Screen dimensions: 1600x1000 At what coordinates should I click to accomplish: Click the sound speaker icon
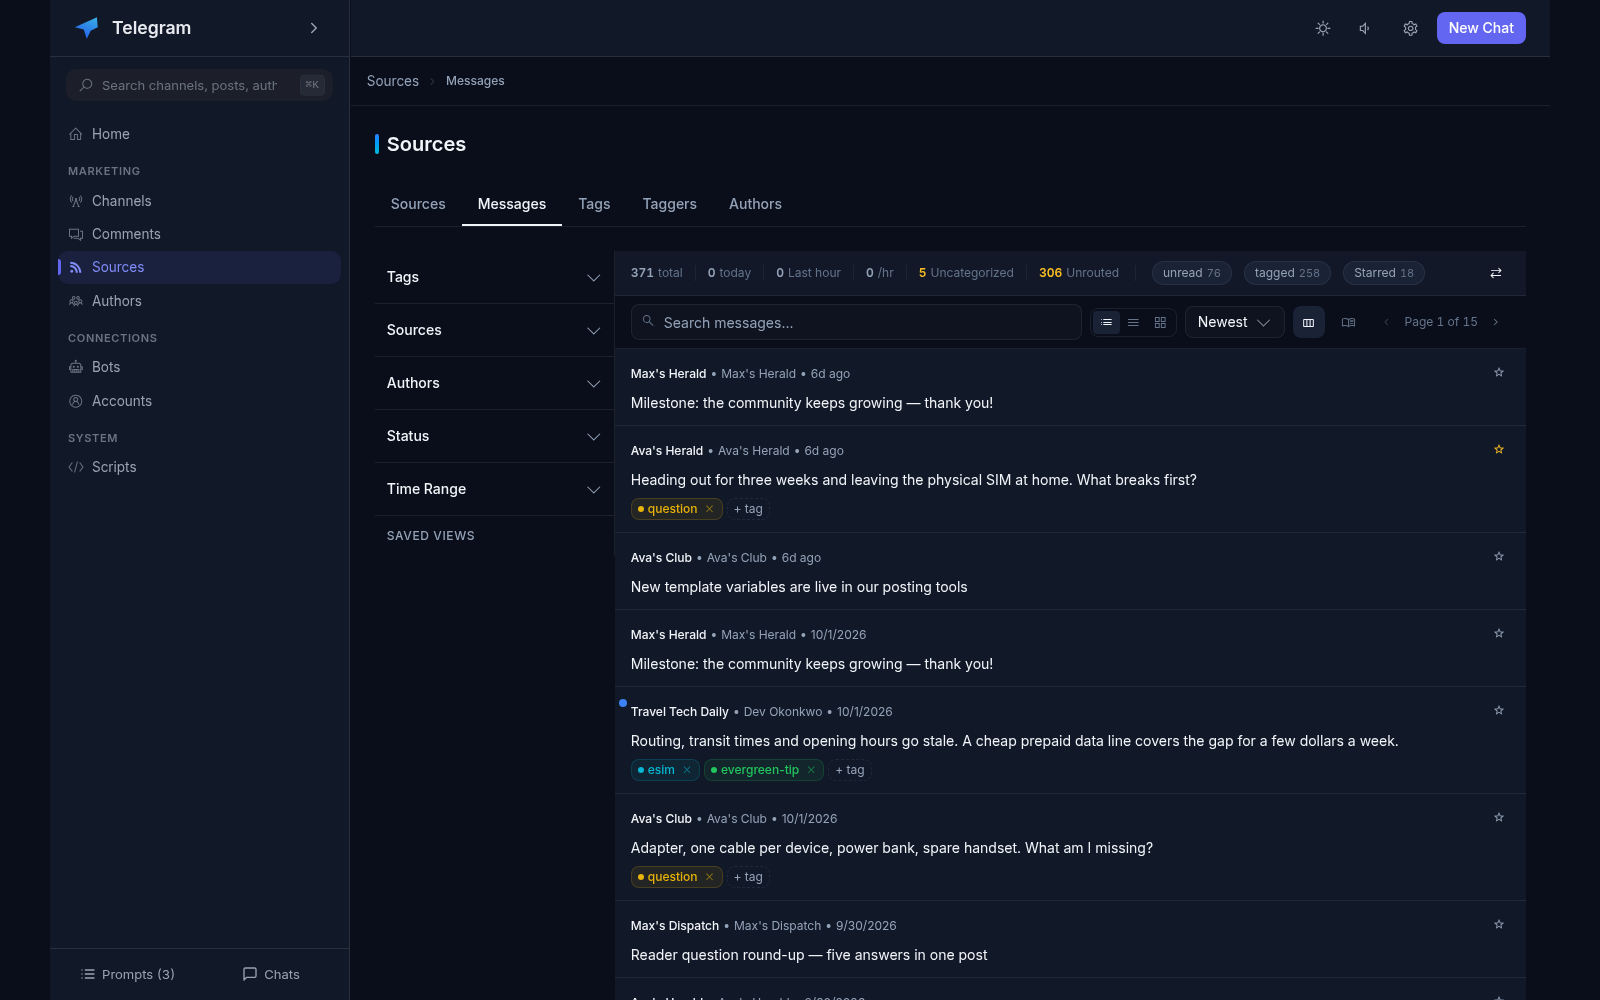coord(1365,28)
